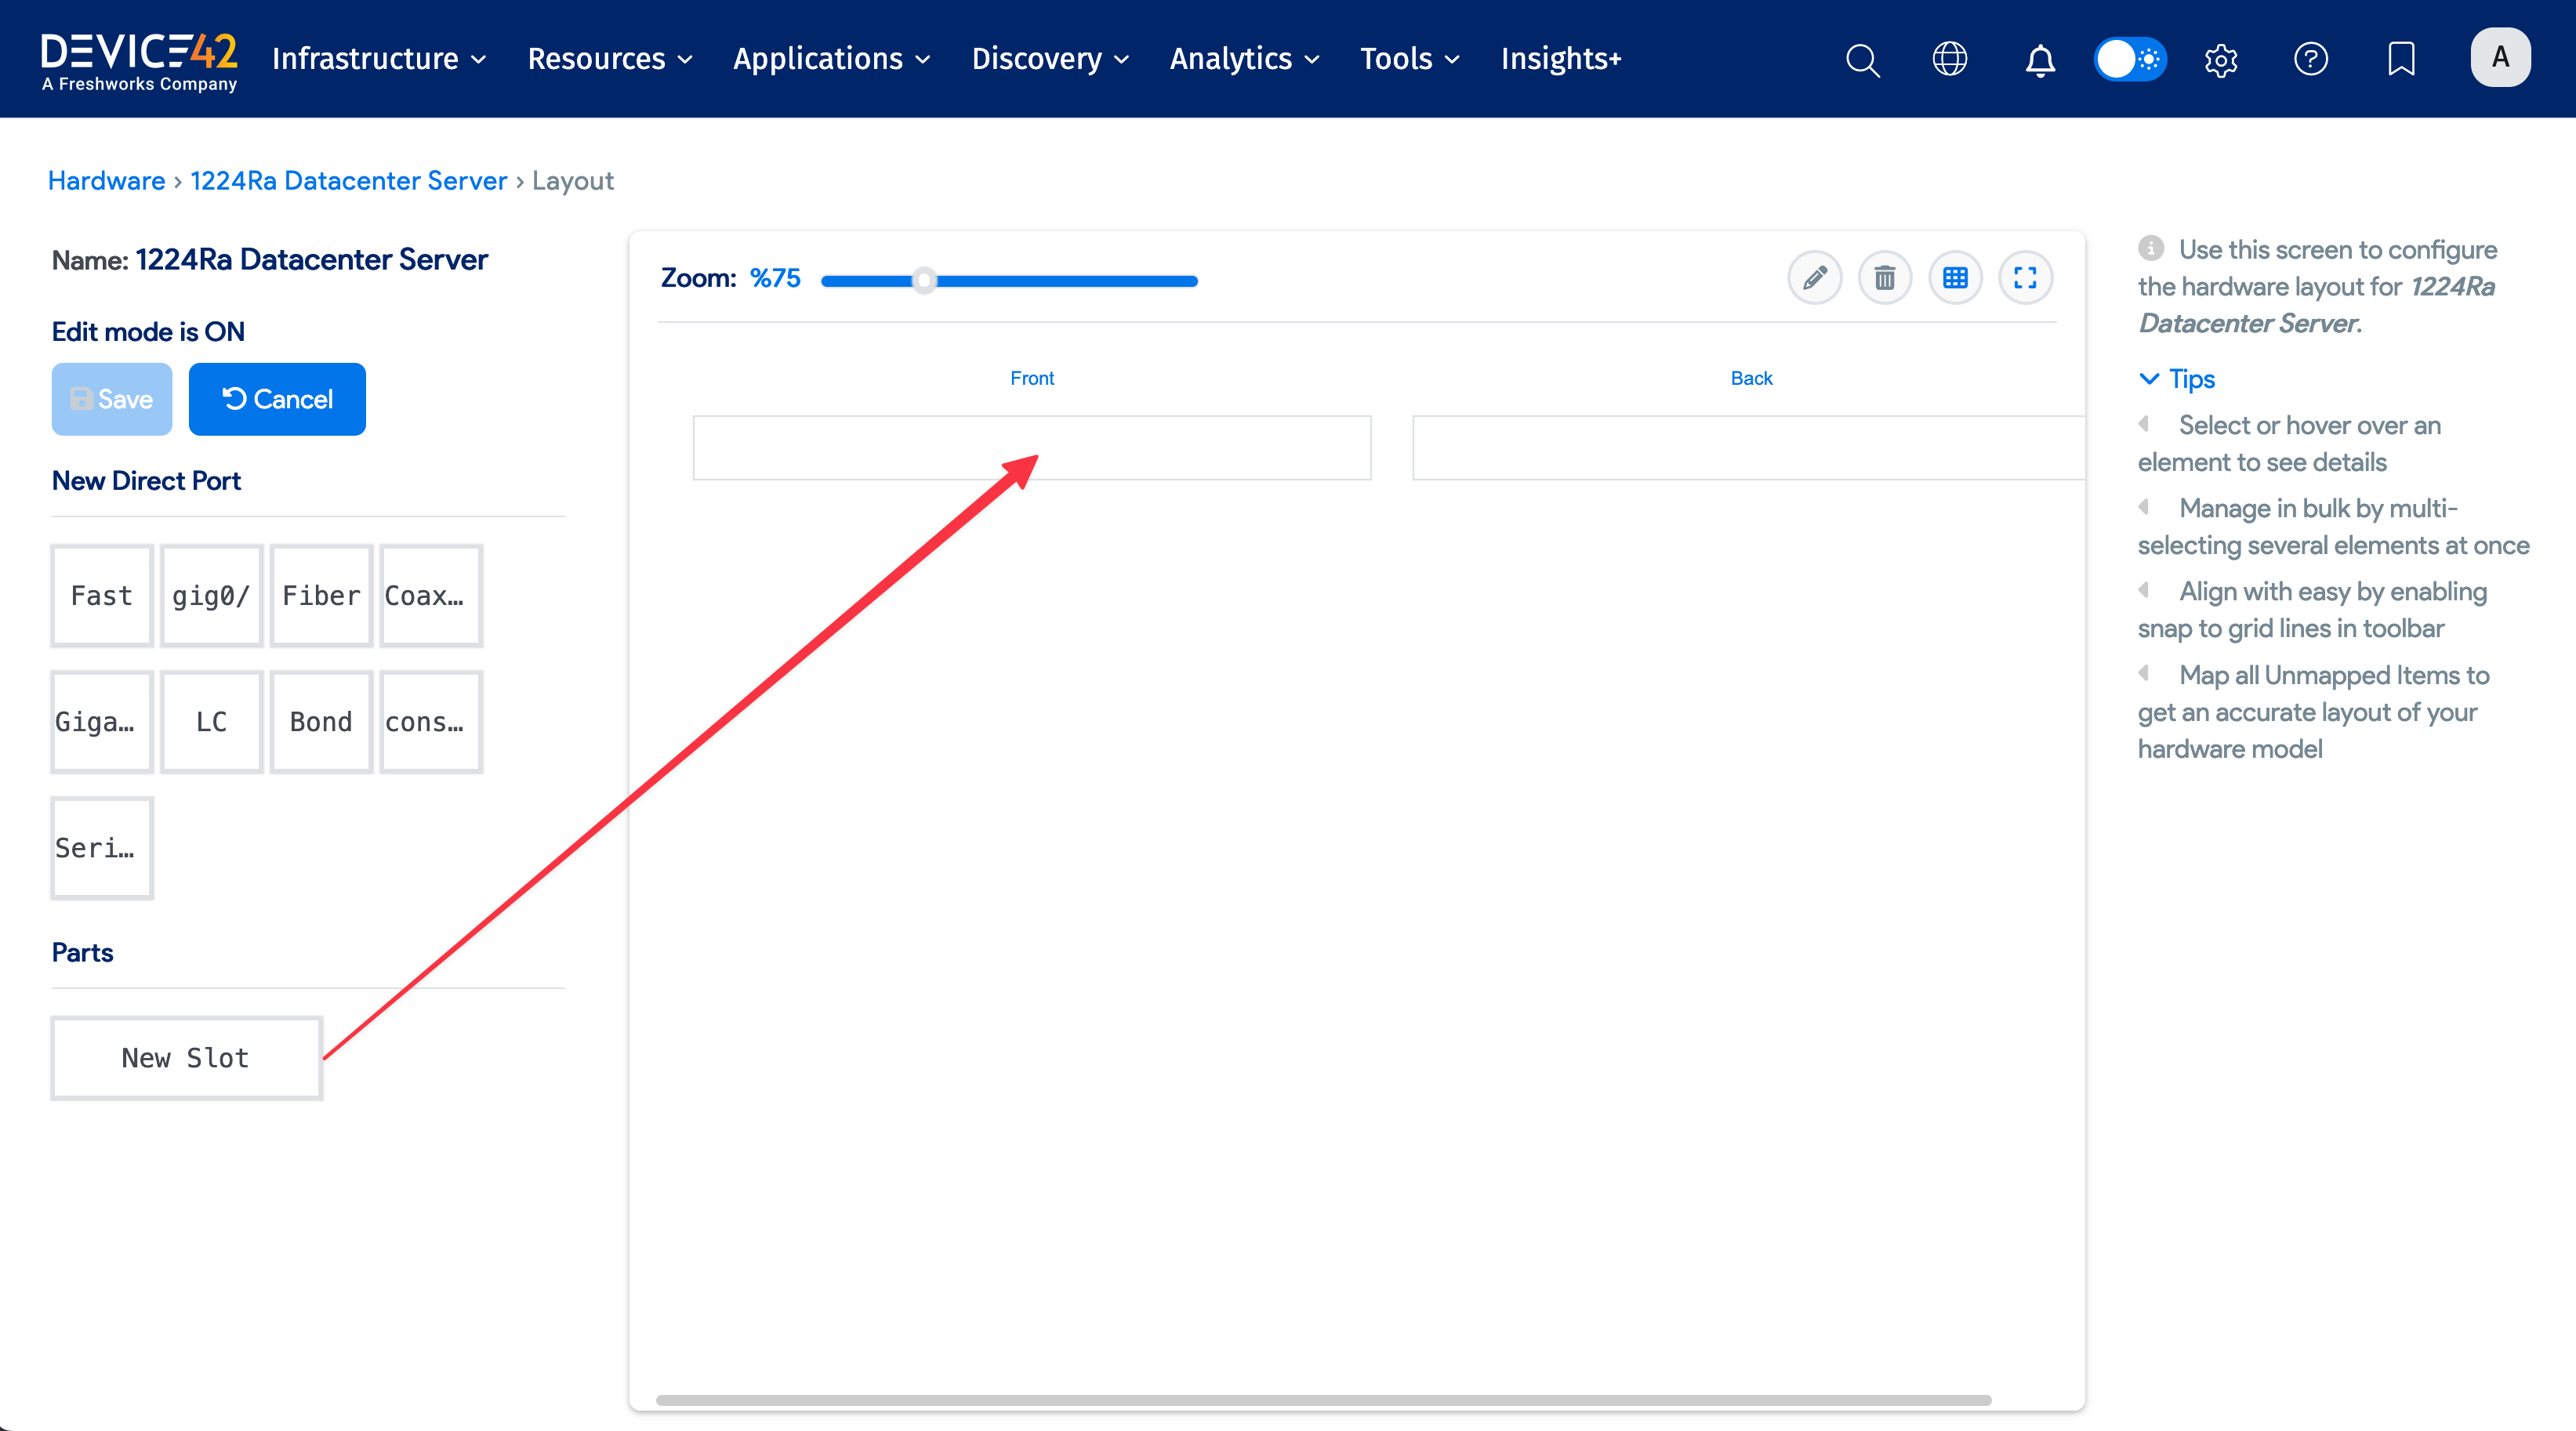Toggle the light/dark theme switch
The width and height of the screenshot is (2576, 1431).
(x=2130, y=59)
